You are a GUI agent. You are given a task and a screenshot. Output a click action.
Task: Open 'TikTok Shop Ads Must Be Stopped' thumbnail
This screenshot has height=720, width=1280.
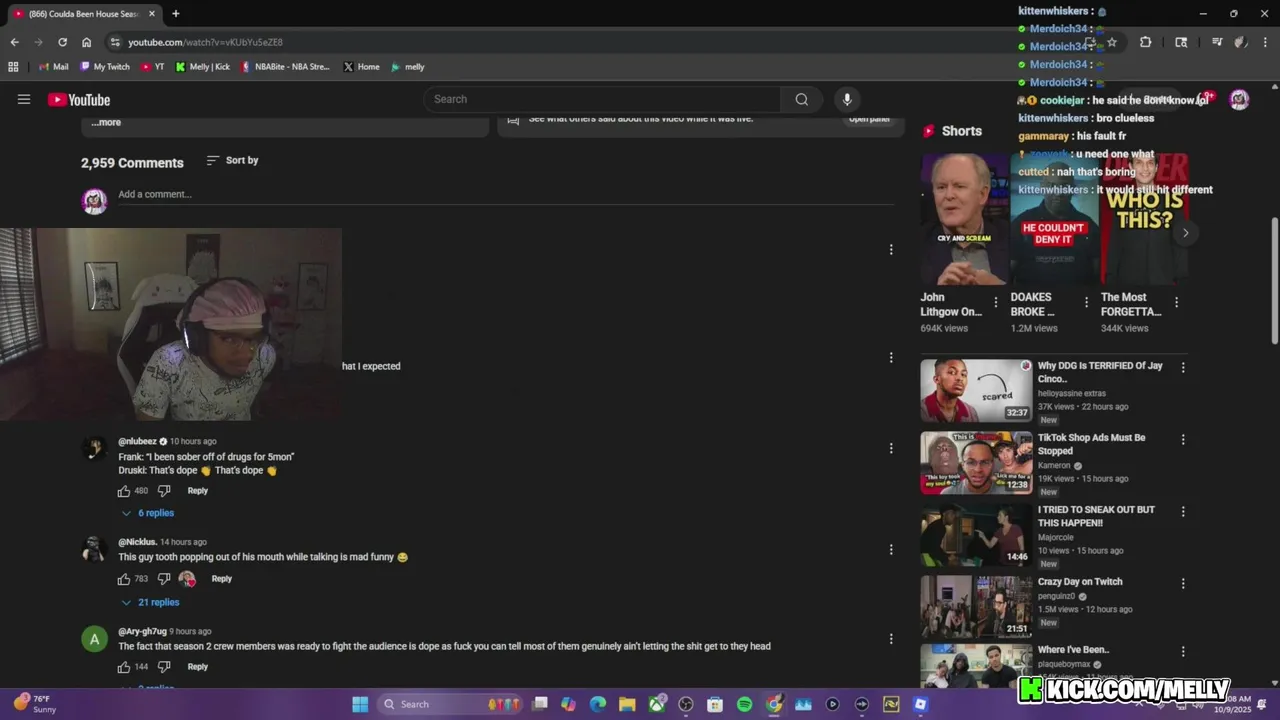976,462
